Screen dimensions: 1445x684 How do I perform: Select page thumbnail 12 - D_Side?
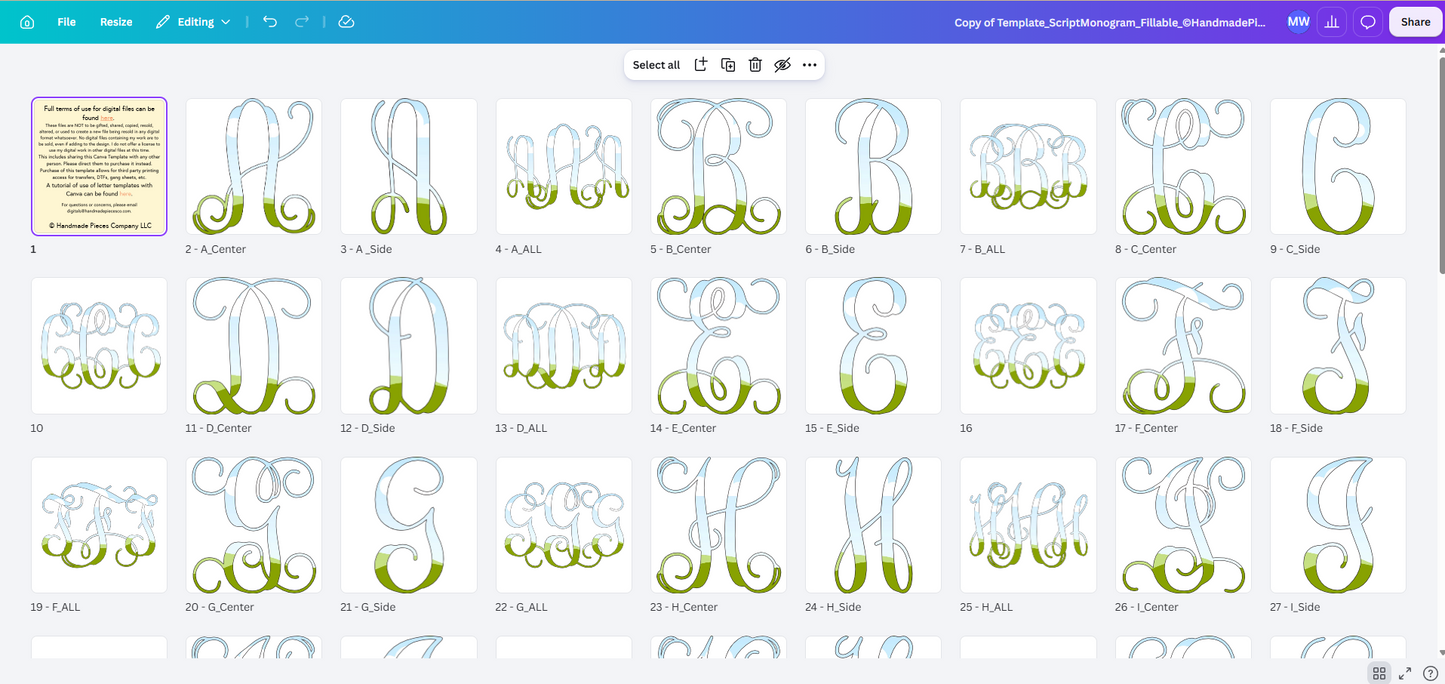point(409,345)
